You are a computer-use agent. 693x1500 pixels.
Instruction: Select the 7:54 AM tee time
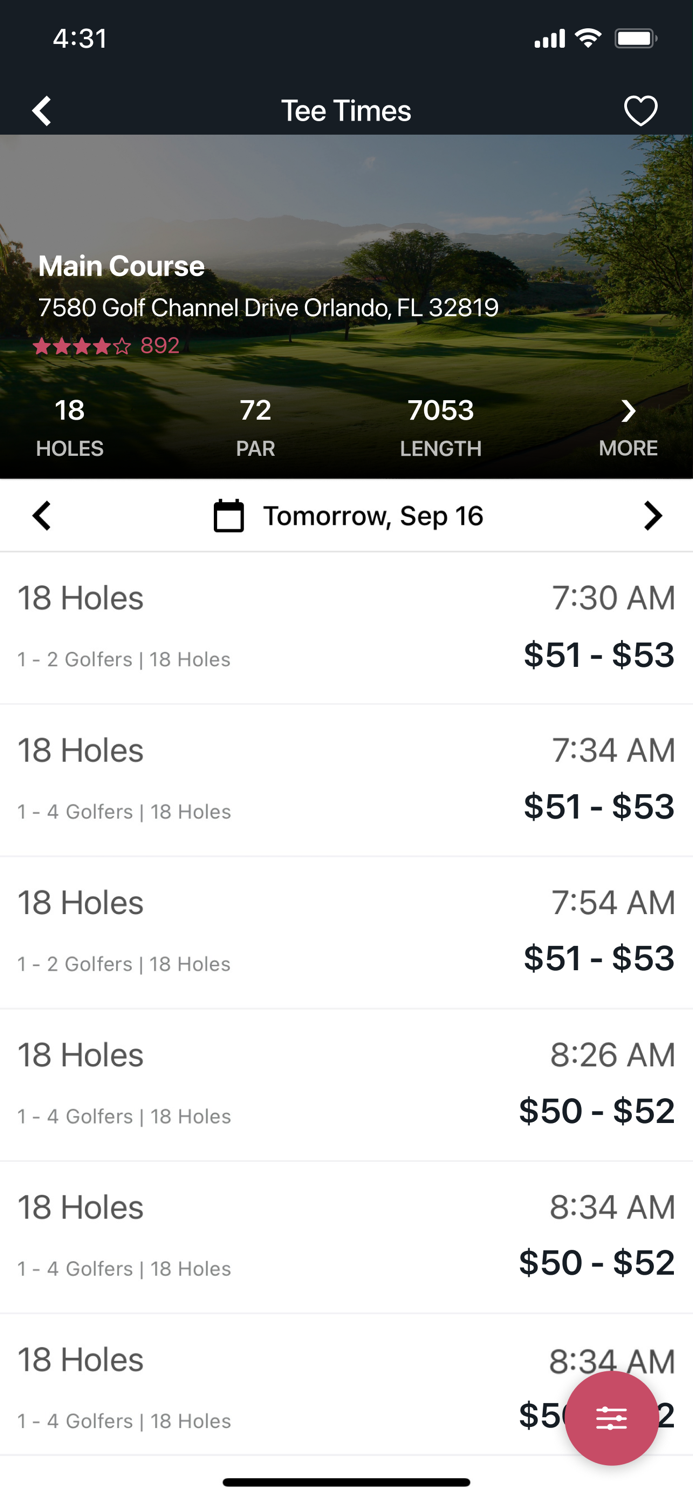click(346, 930)
